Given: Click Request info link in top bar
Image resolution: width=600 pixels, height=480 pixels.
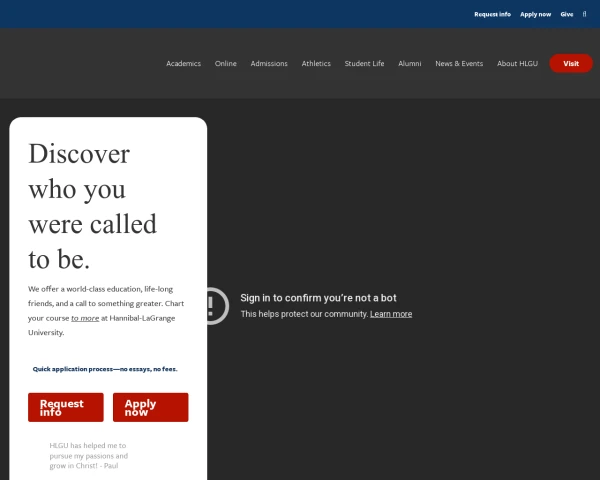Looking at the screenshot, I should 492,14.
